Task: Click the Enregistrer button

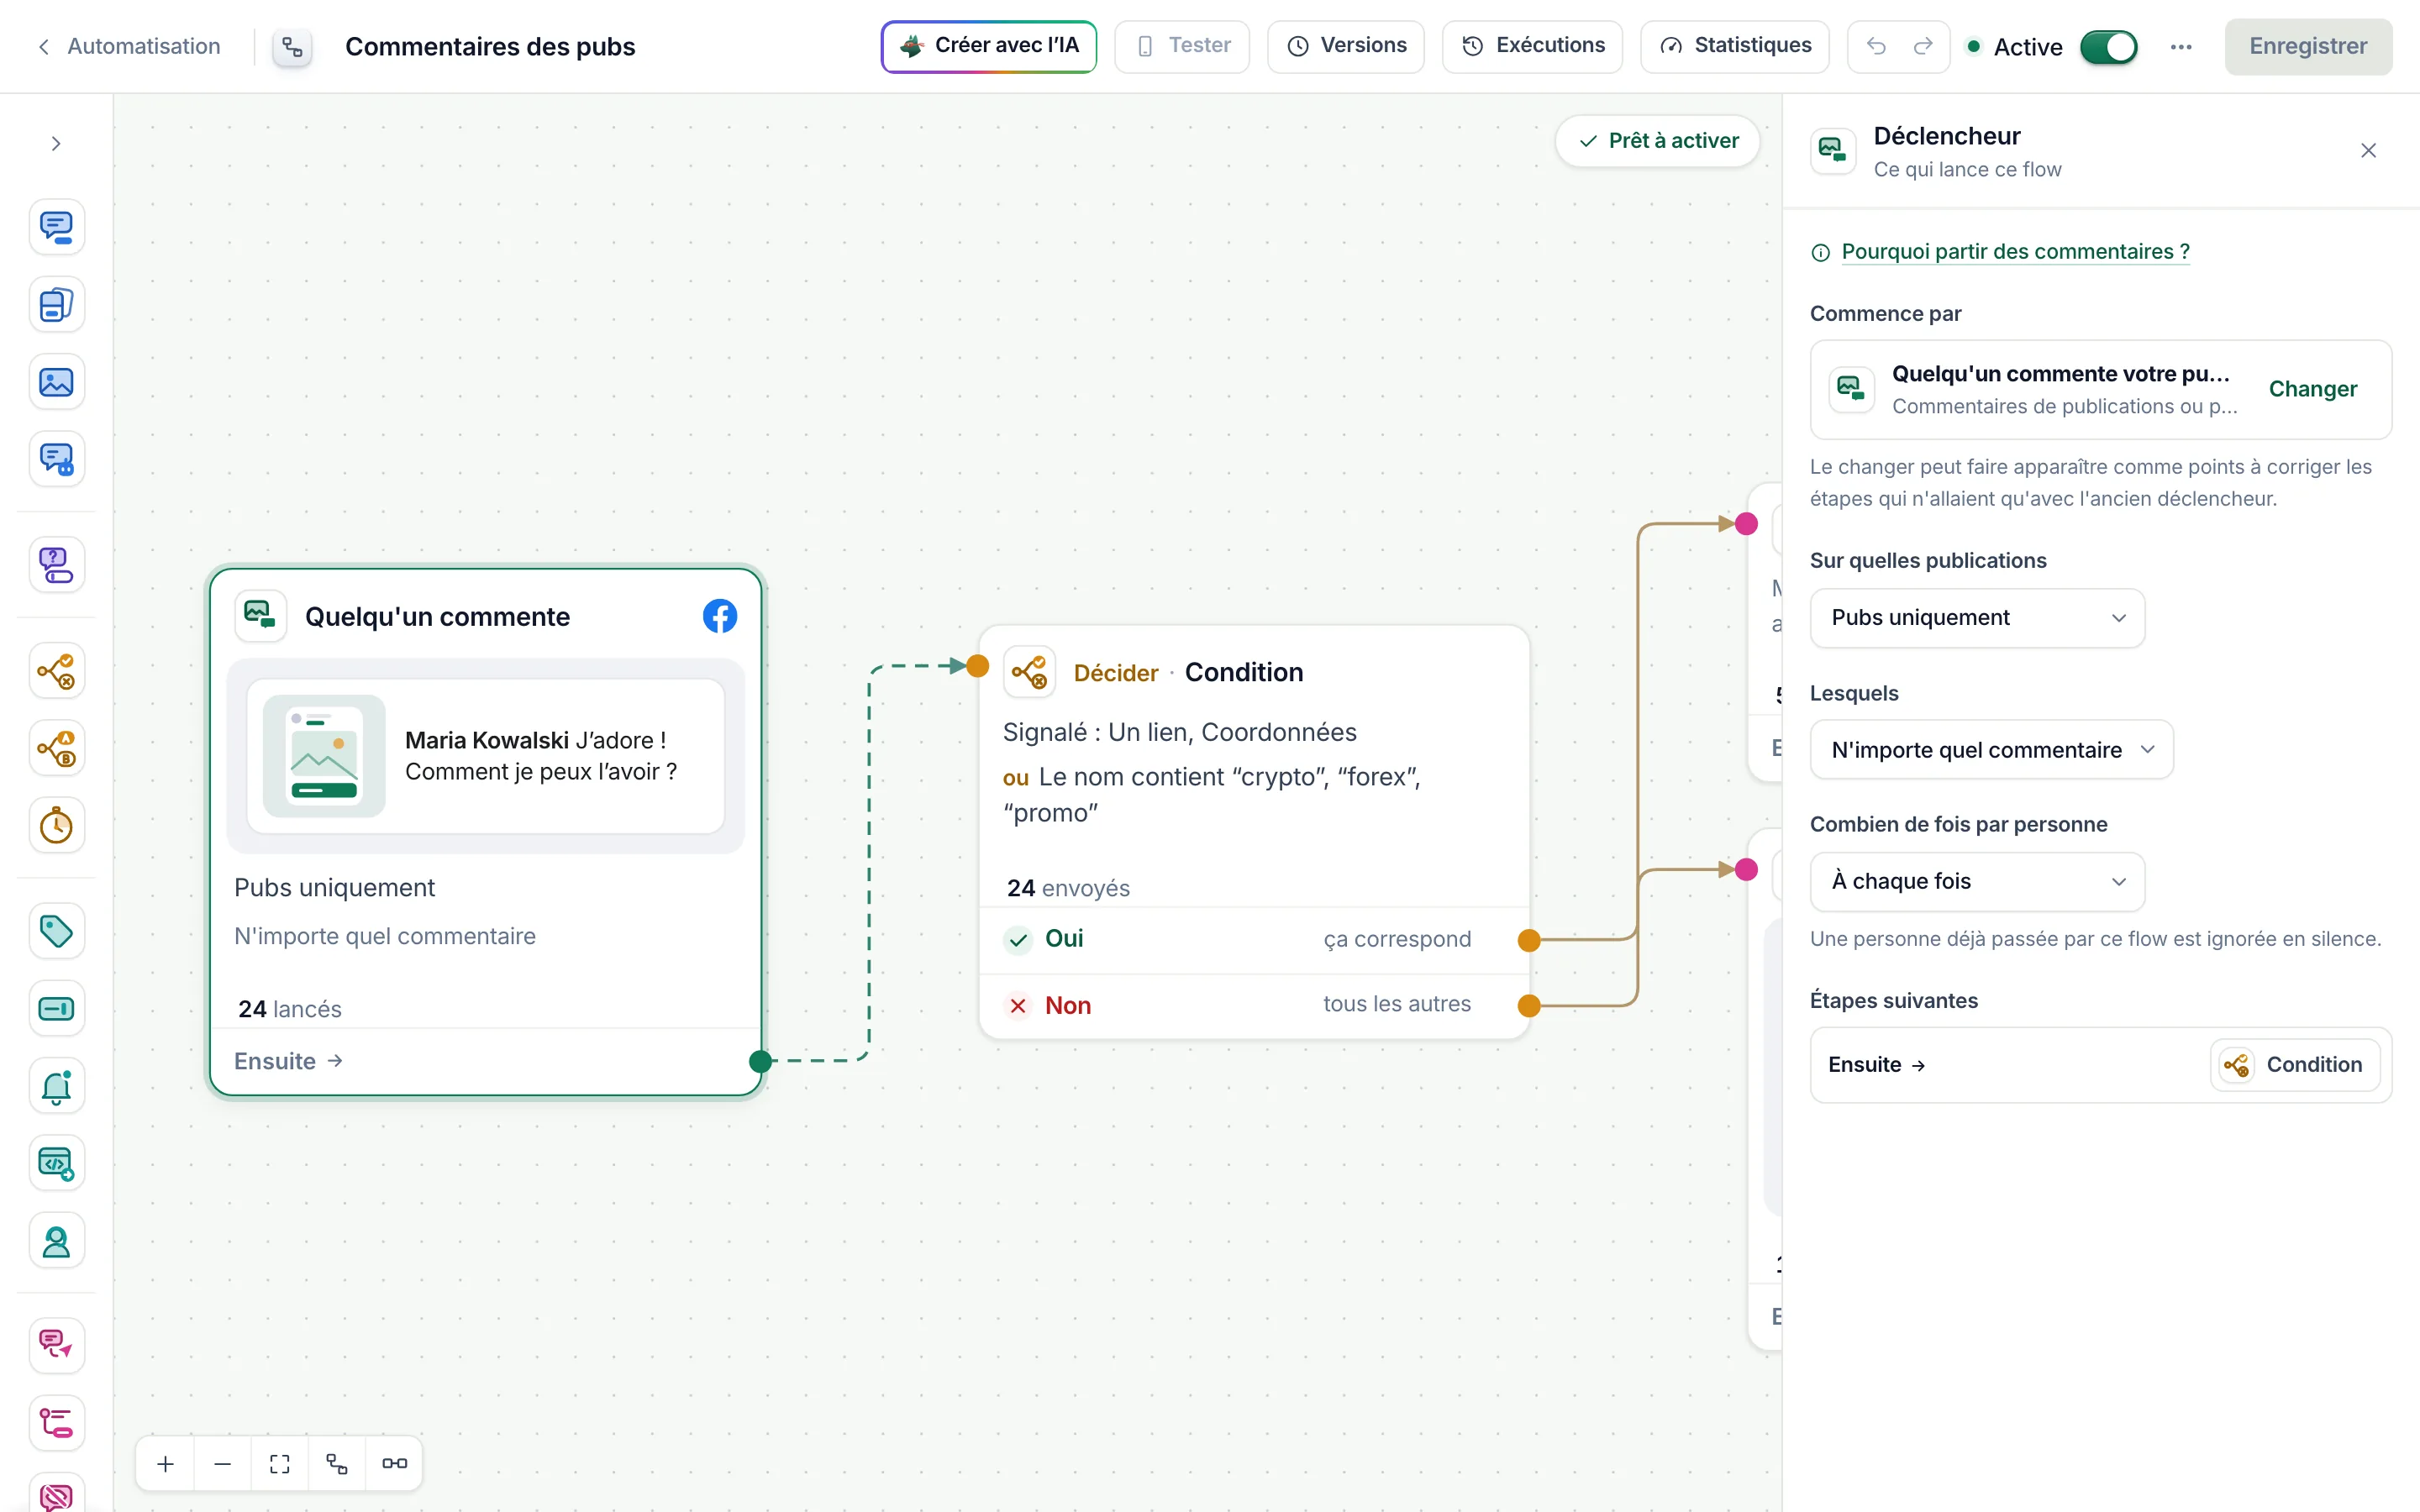Action: [x=2307, y=46]
